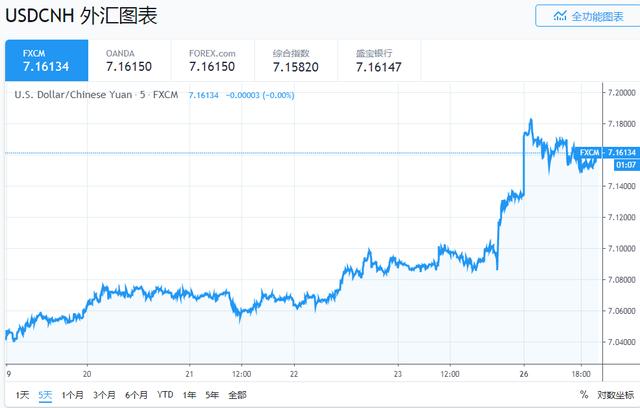This screenshot has width=640, height=408.
Task: Toggle the % percentage scale
Action: click(x=578, y=395)
